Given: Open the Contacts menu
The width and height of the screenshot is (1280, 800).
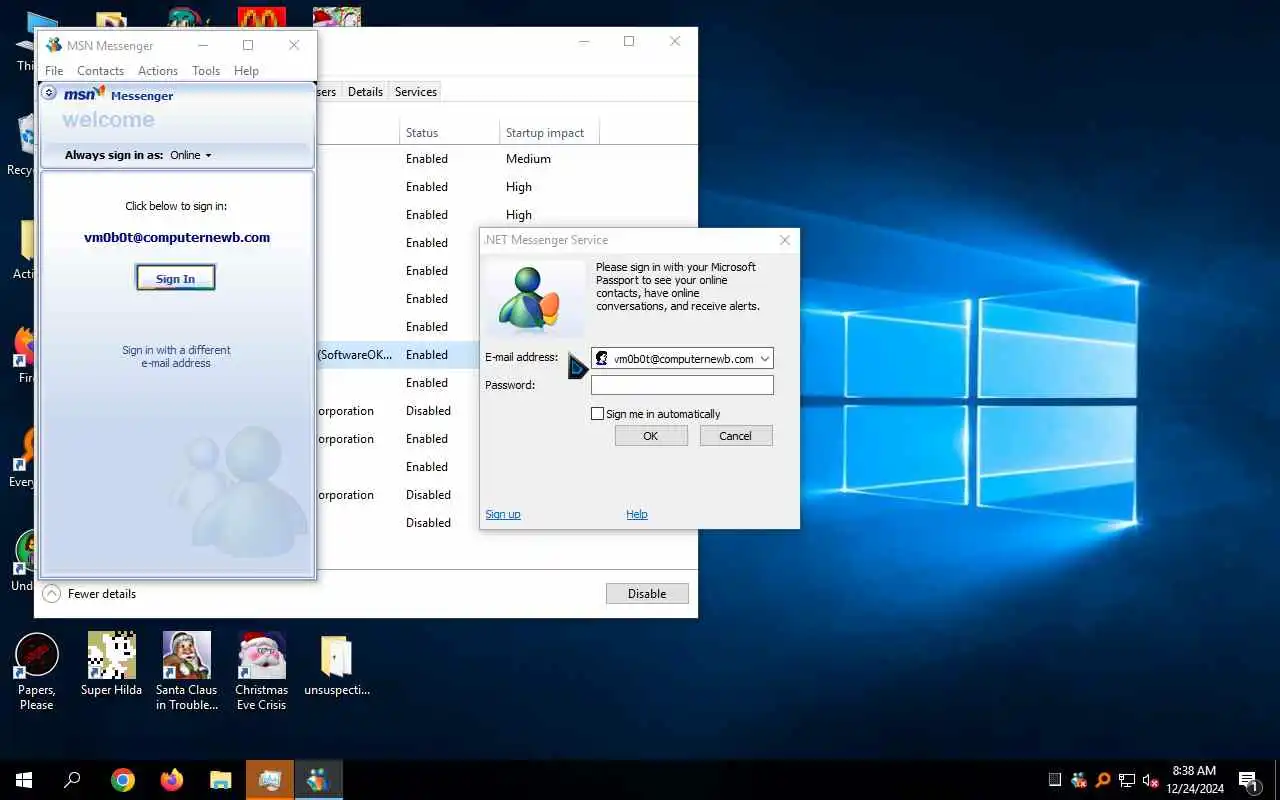Looking at the screenshot, I should [x=100, y=71].
